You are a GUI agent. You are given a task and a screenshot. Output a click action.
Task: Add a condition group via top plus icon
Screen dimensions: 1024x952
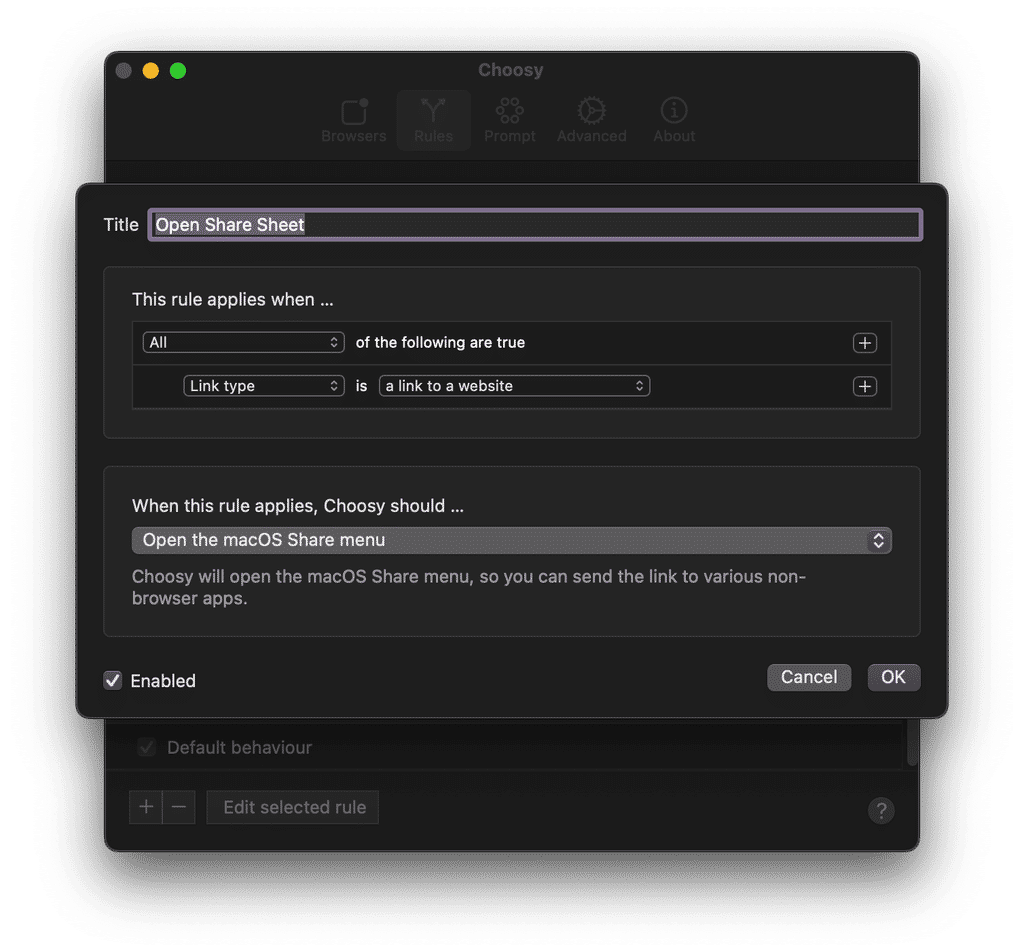tap(864, 342)
